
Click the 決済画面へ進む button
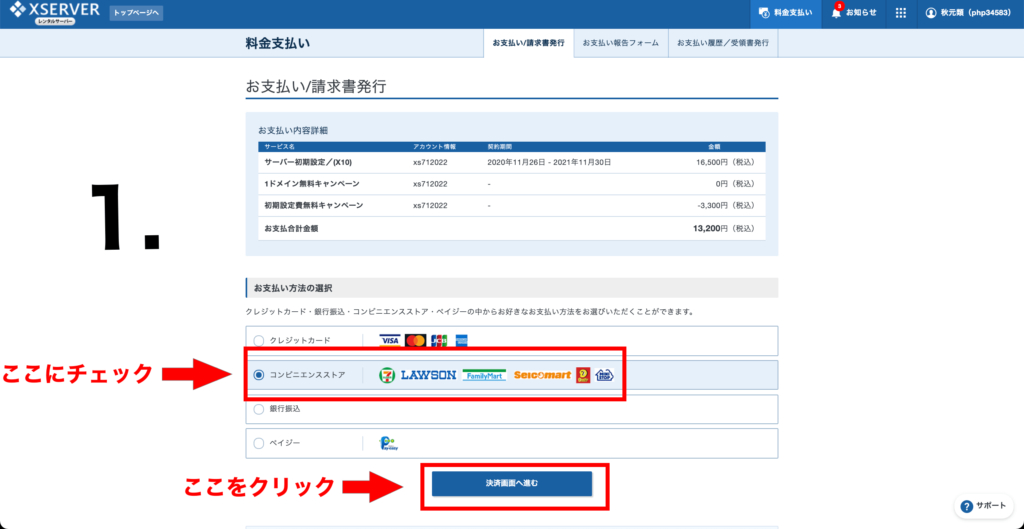point(512,483)
